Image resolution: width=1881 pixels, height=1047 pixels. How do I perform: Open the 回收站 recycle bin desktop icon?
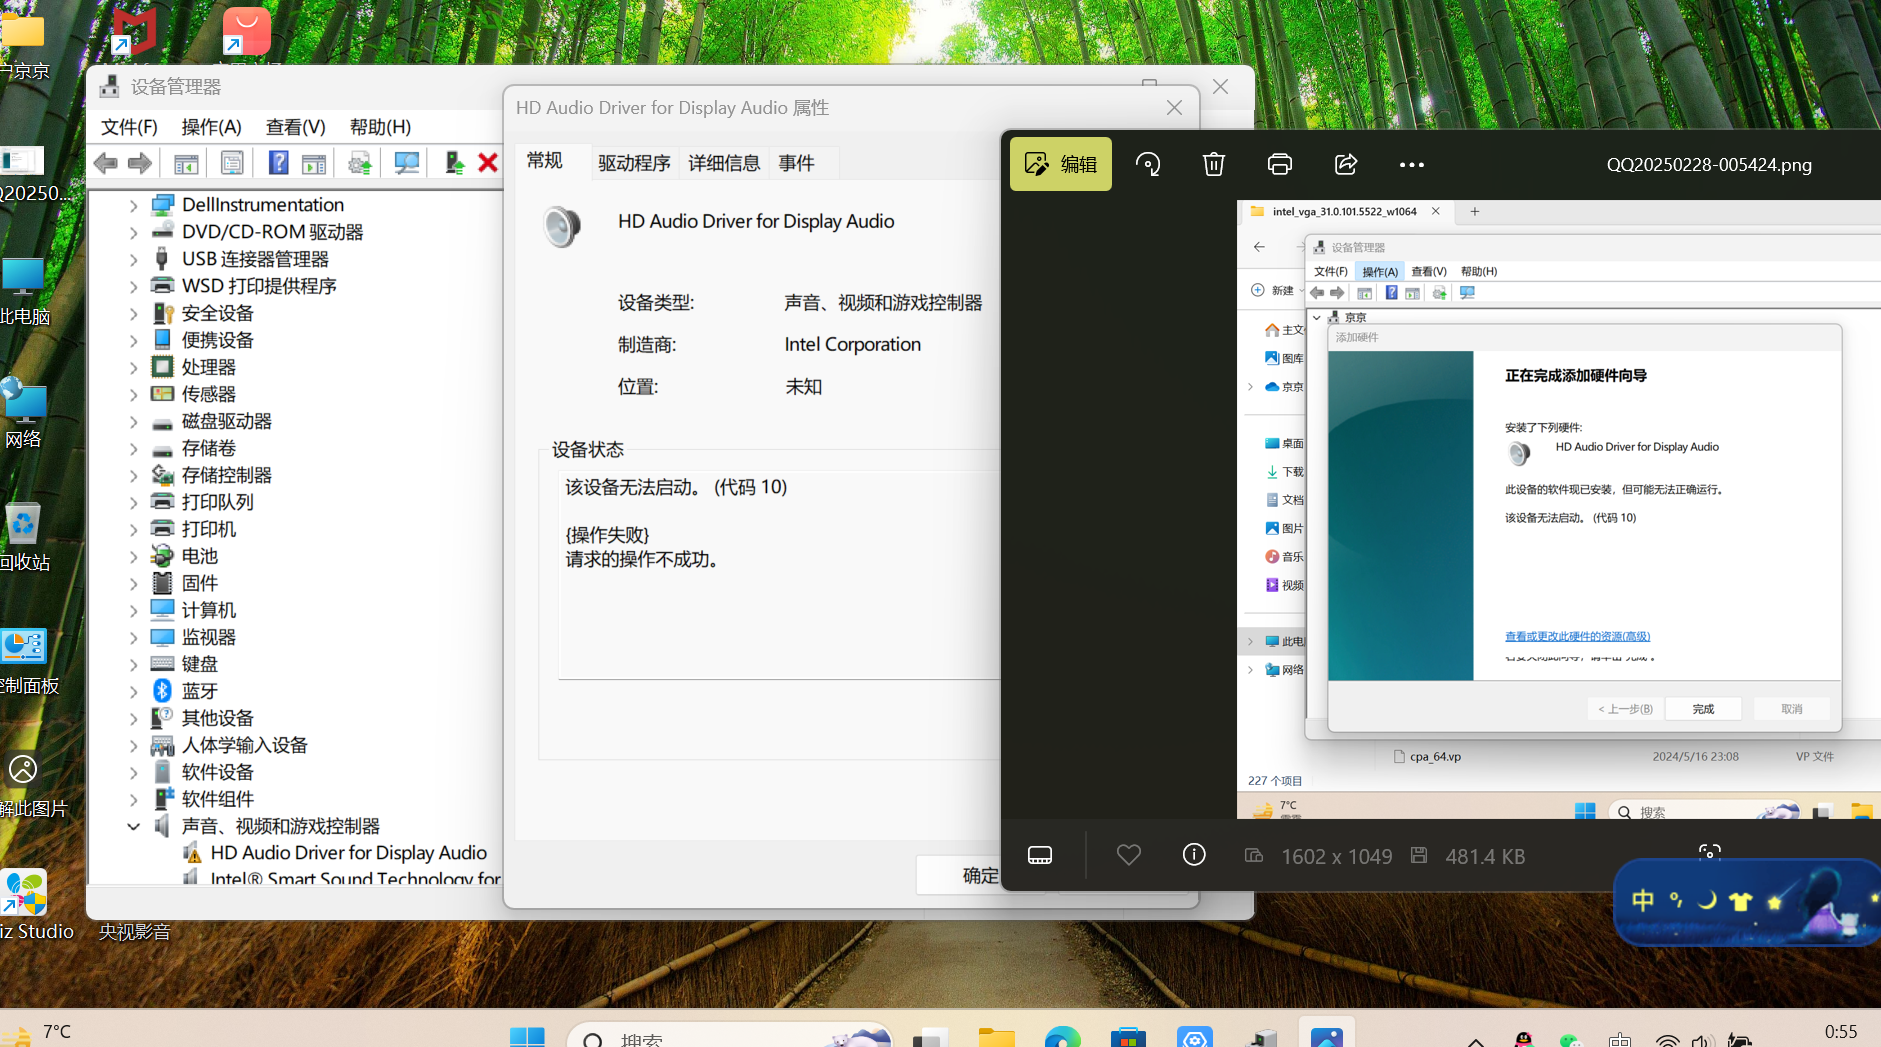click(x=24, y=537)
